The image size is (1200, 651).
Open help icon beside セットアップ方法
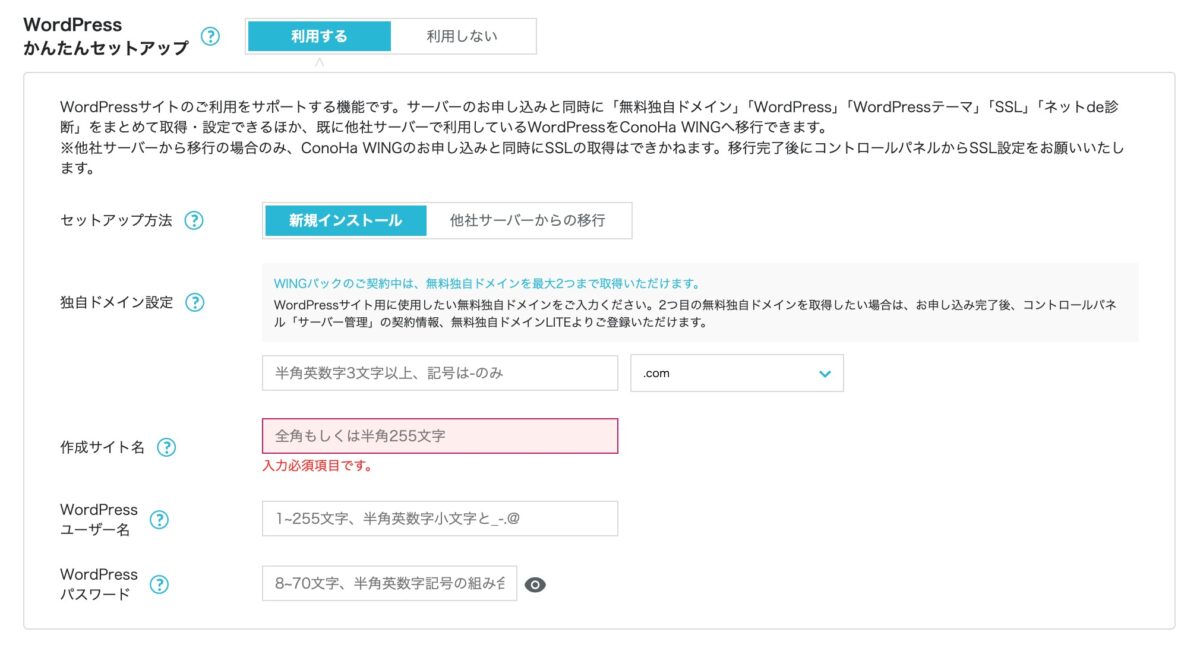pyautogui.click(x=194, y=220)
